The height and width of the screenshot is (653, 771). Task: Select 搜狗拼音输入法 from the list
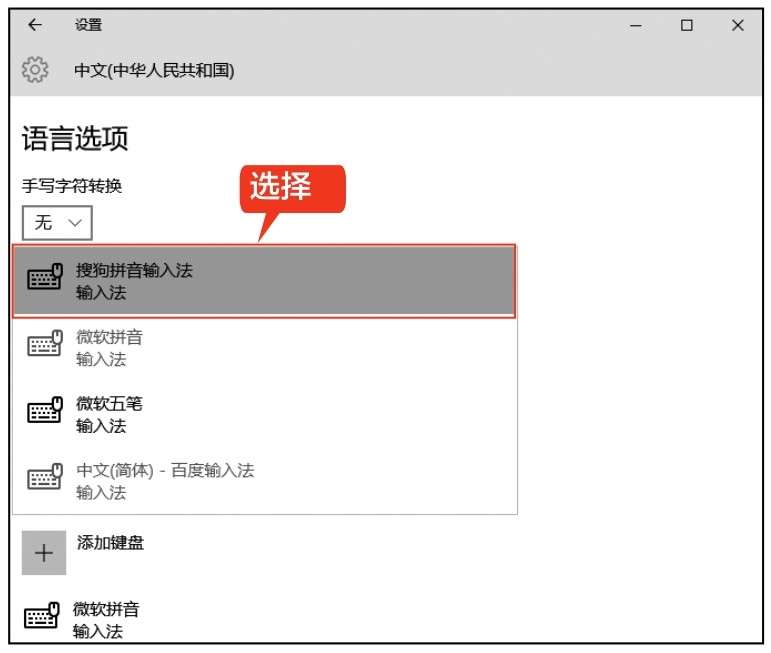tap(264, 281)
